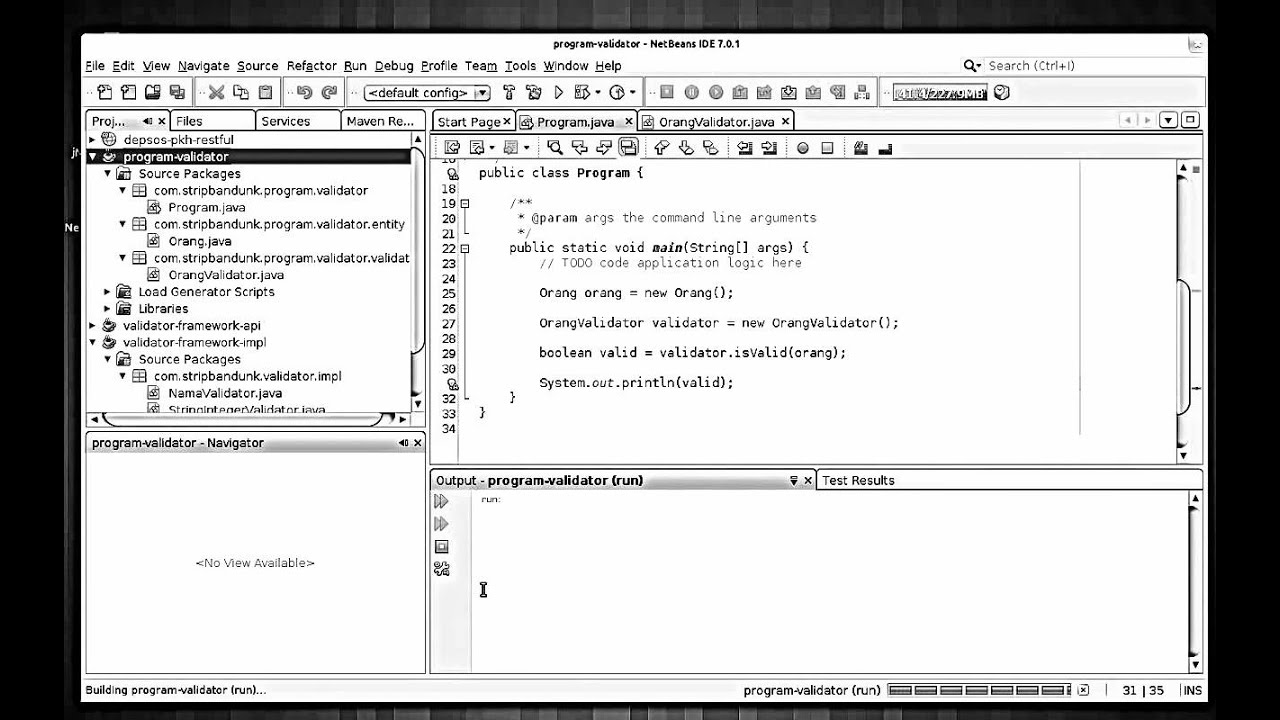Click the Copy icon in main toolbar
1280x720 pixels.
241,92
